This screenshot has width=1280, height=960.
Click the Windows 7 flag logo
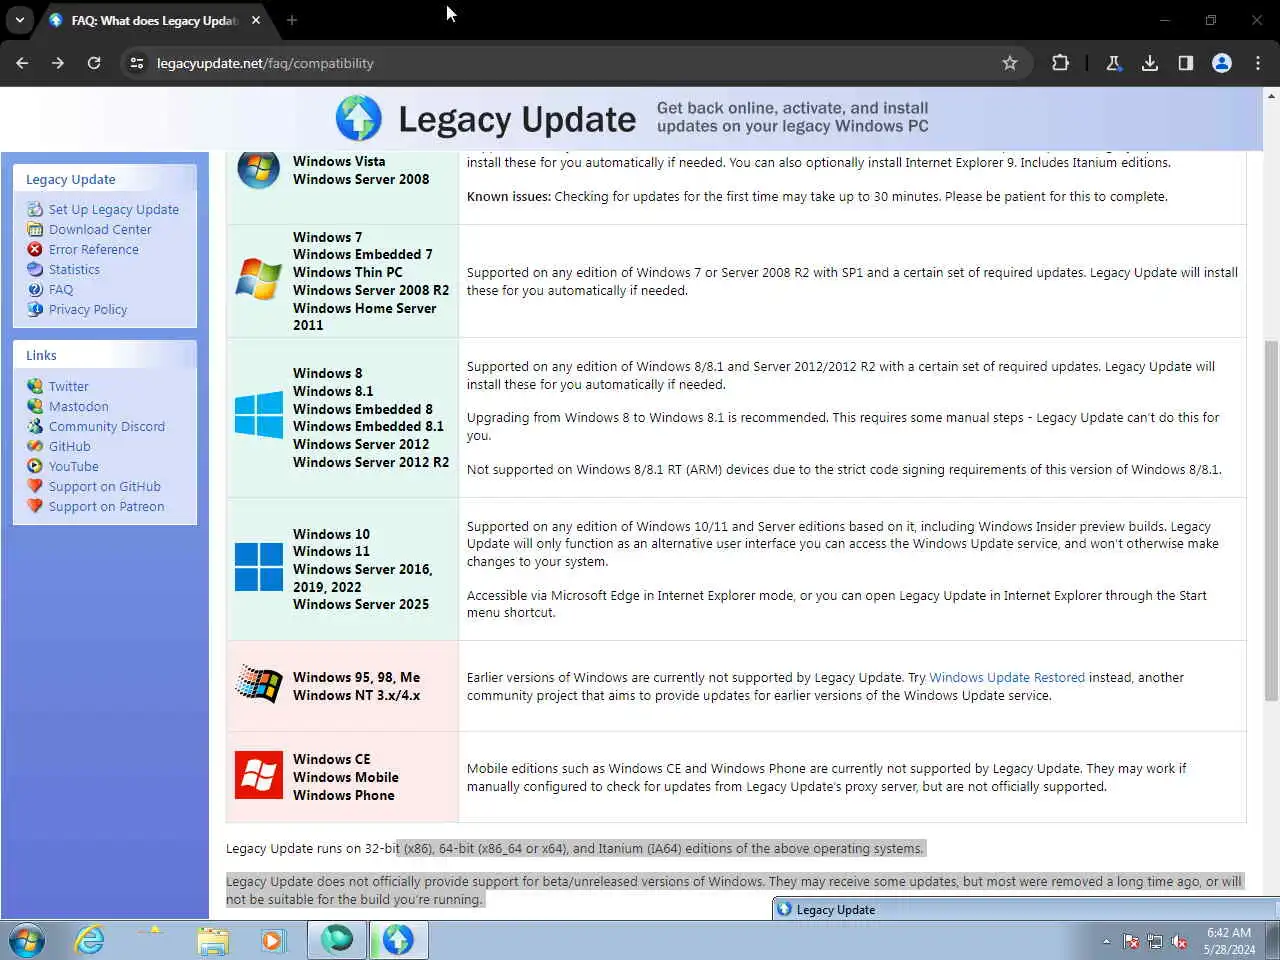[259, 279]
